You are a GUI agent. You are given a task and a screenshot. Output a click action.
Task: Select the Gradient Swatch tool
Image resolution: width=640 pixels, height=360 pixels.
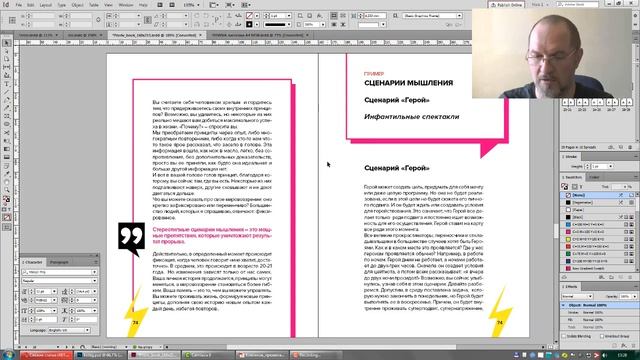[x=7, y=149]
